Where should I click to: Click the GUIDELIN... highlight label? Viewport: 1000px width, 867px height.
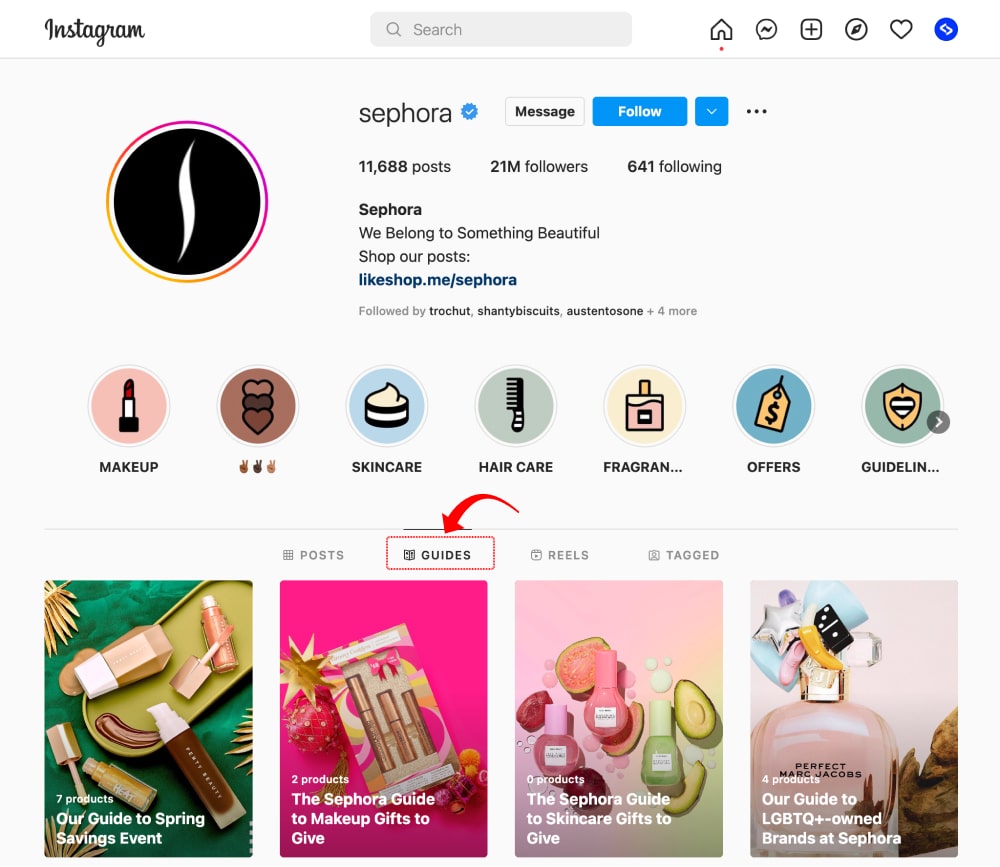[x=900, y=467]
